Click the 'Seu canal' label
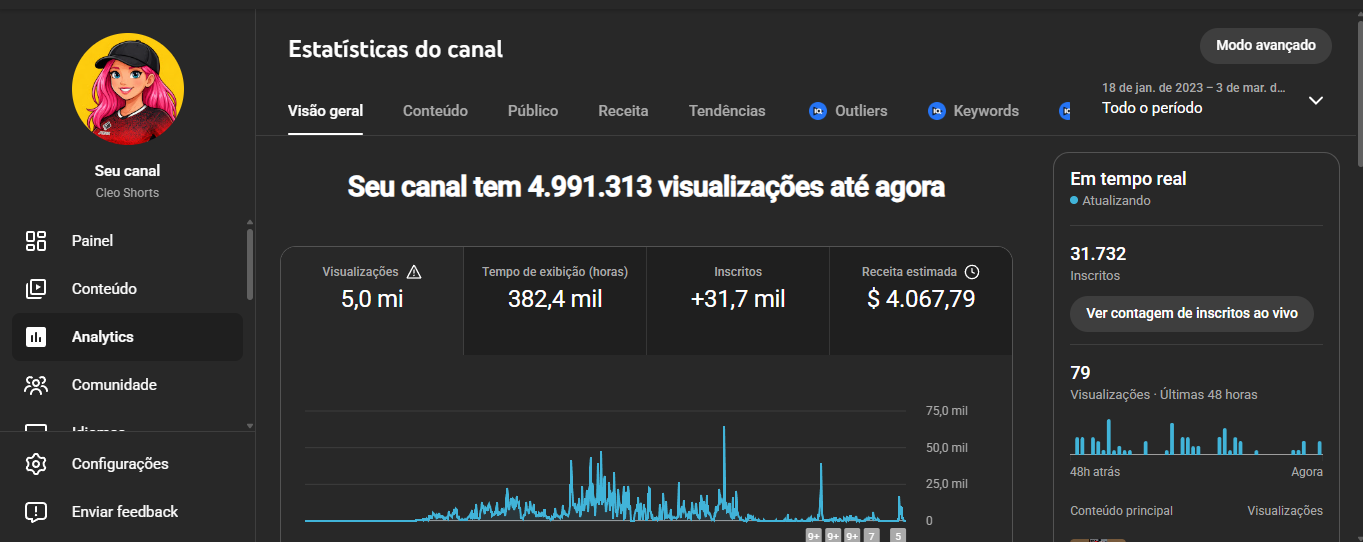1363x542 pixels. pyautogui.click(x=127, y=171)
